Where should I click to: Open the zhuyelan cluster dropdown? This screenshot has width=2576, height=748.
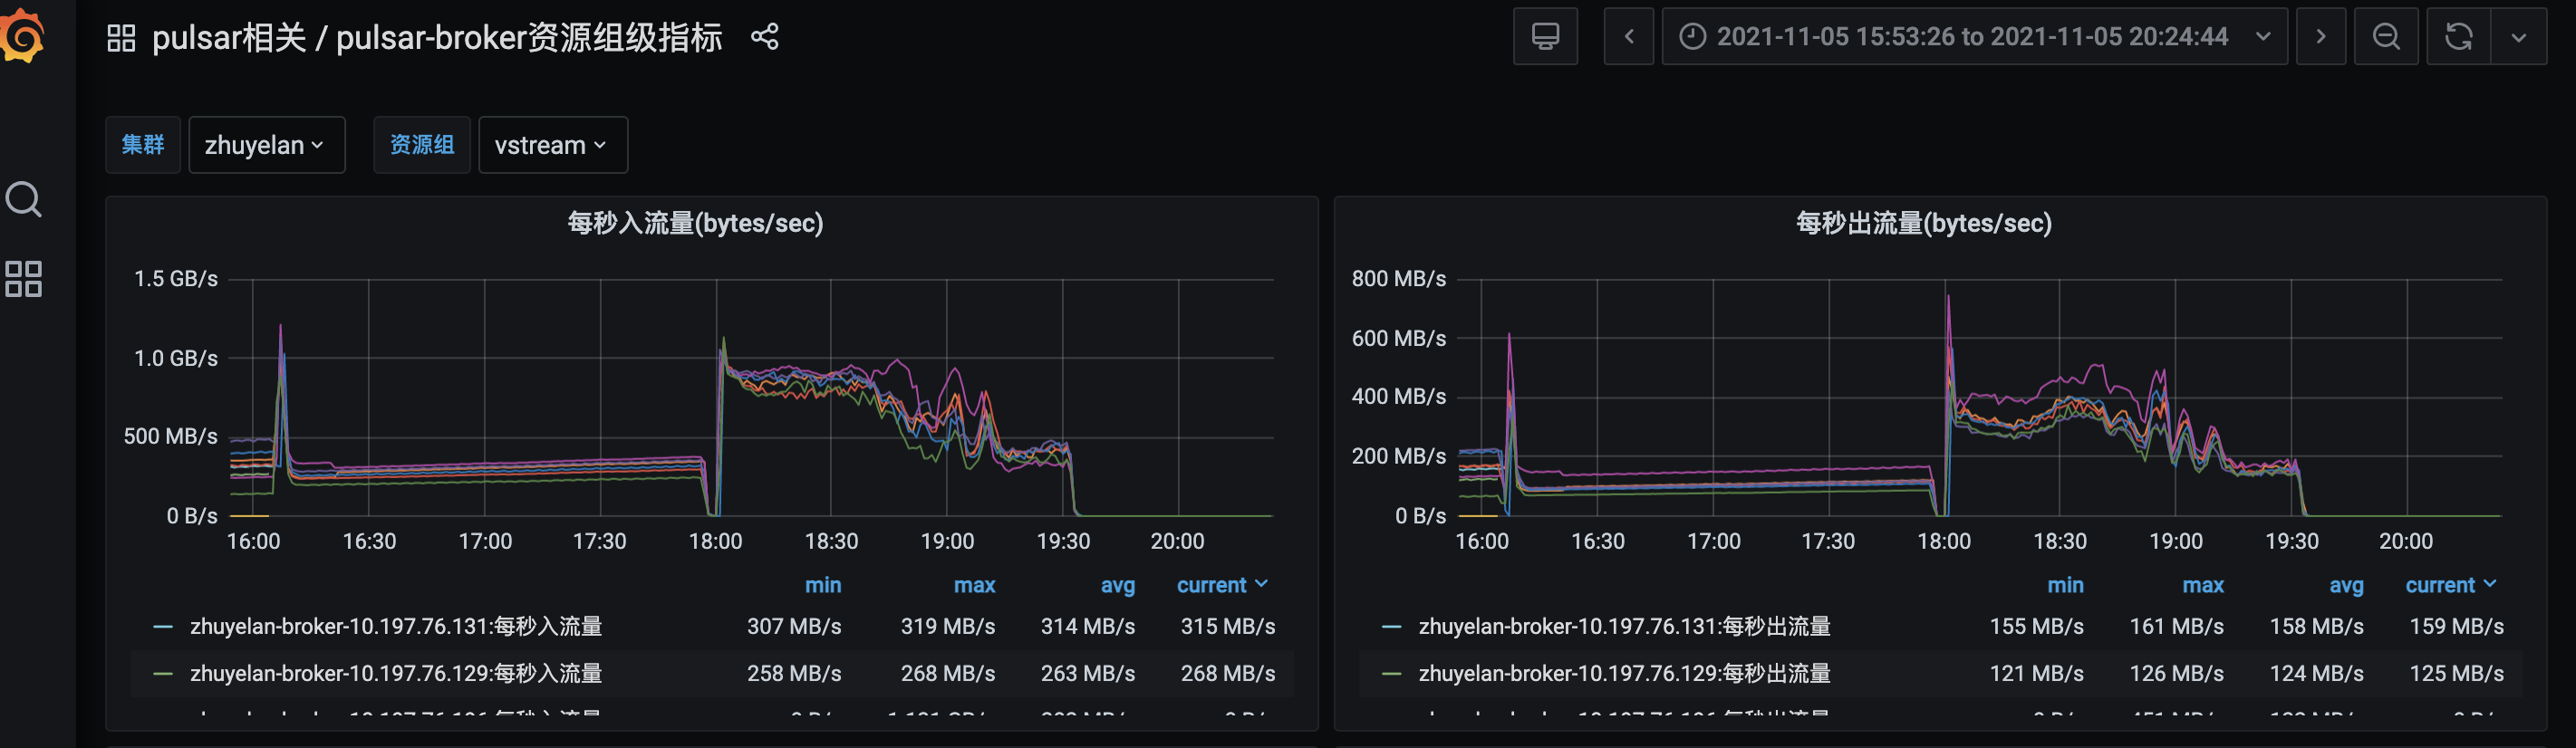(x=267, y=145)
